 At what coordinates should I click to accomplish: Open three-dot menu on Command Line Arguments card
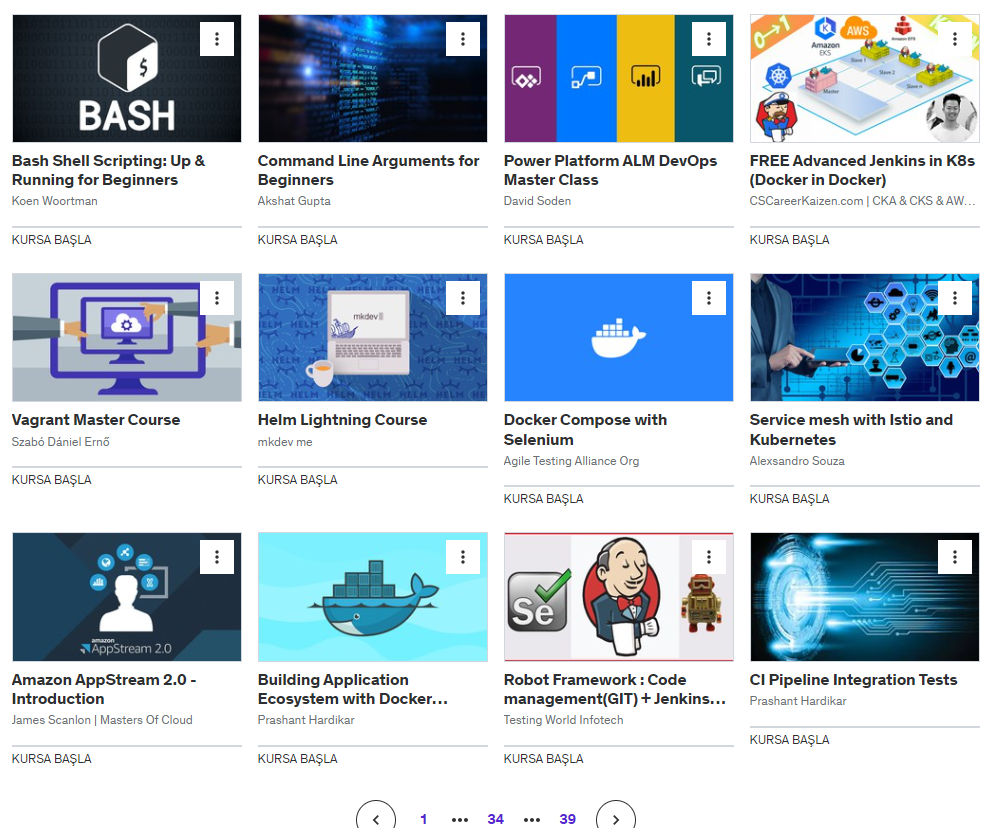(x=463, y=39)
